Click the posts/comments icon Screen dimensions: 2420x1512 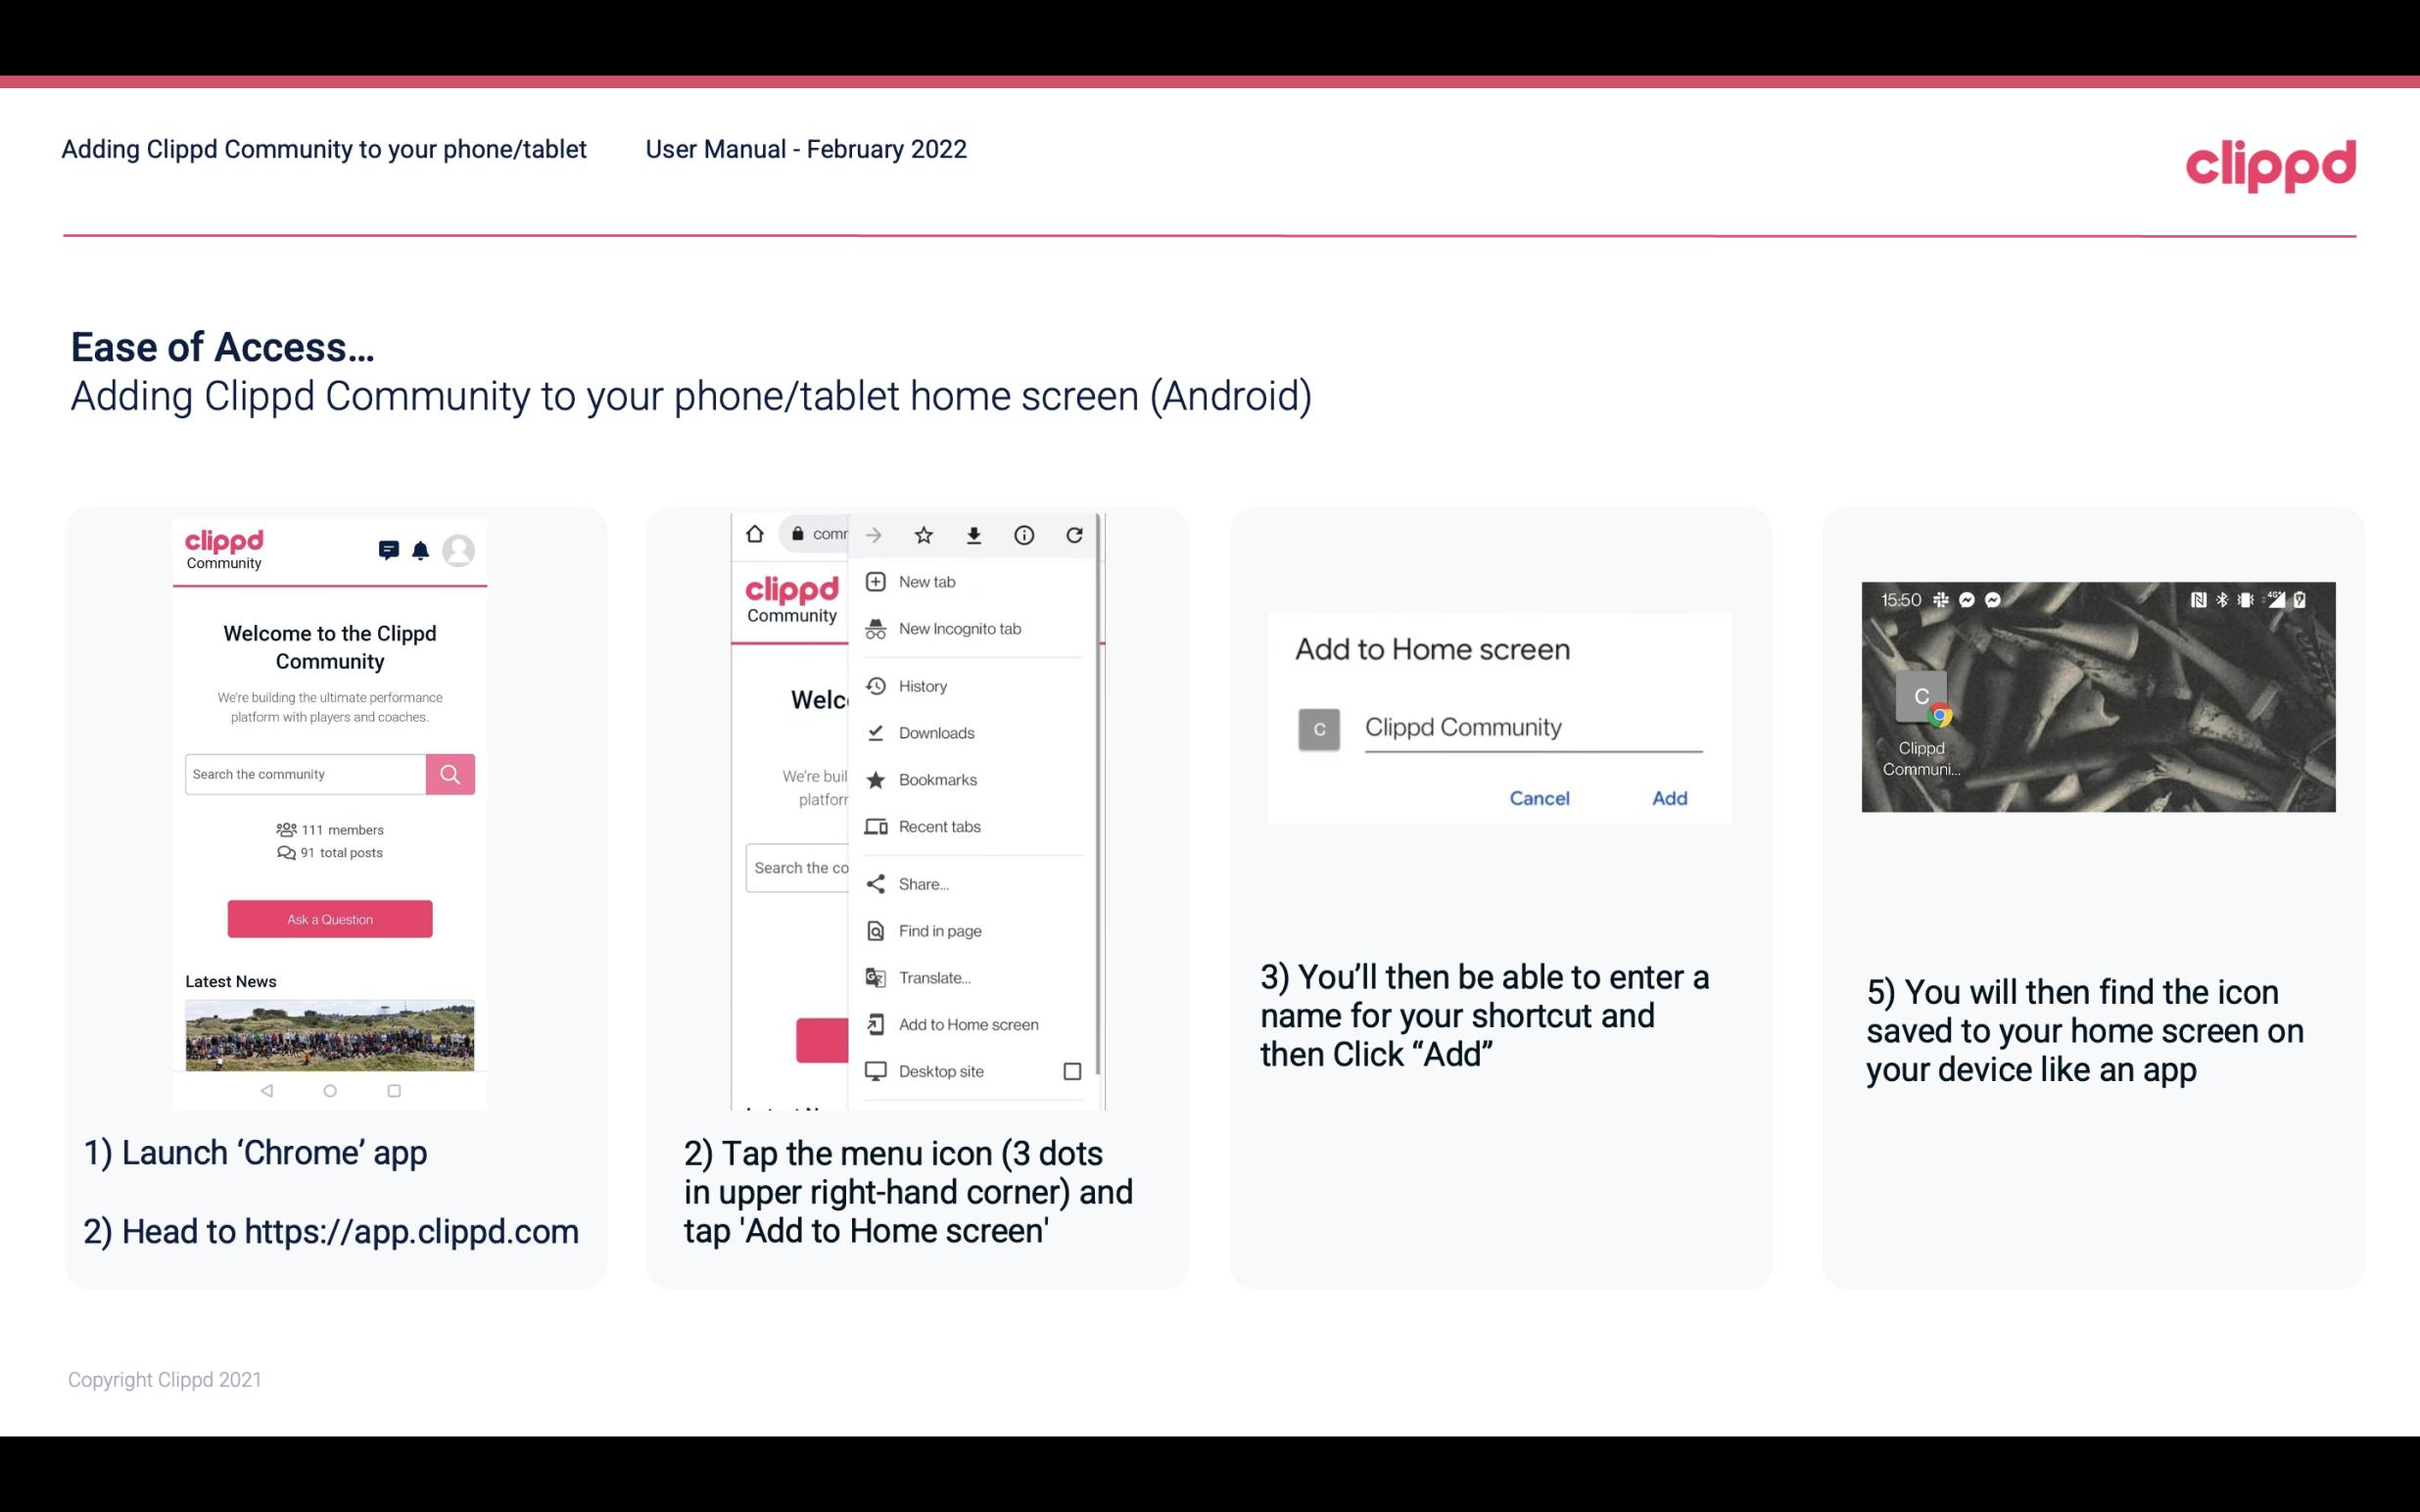point(387,552)
